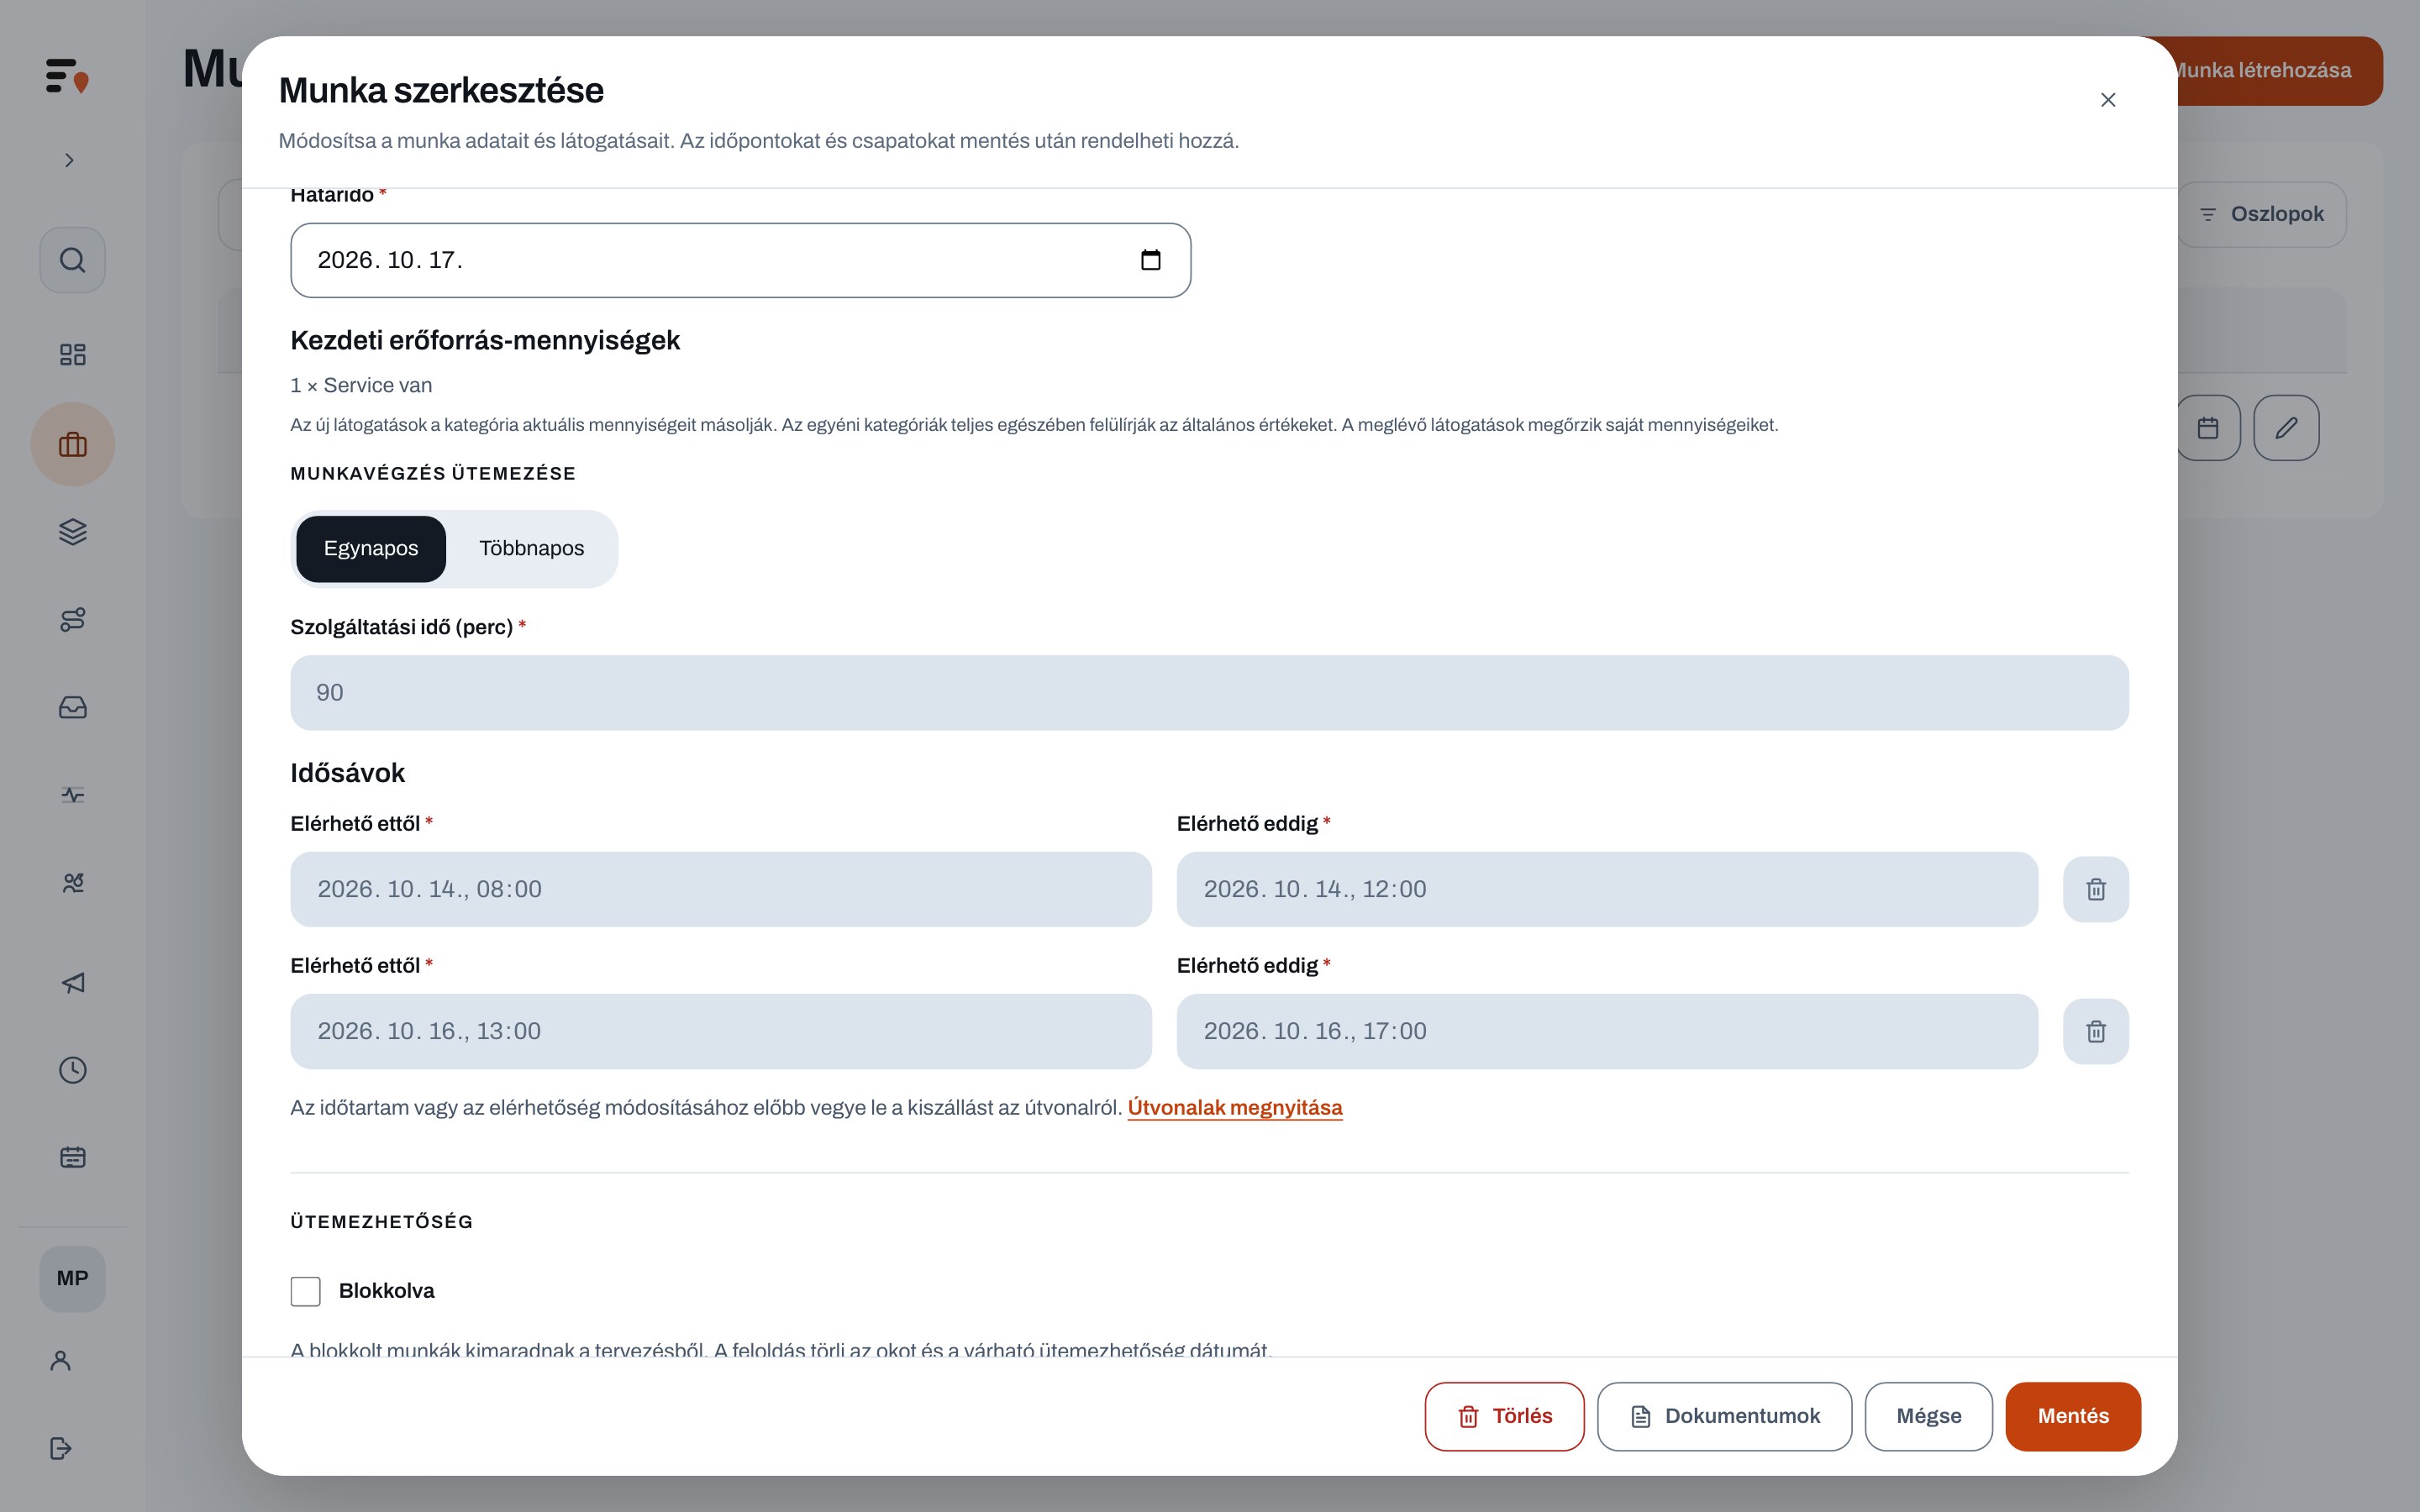Open the megaphone announcements icon in the sidebar
This screenshot has width=2420, height=1512.
(x=72, y=983)
